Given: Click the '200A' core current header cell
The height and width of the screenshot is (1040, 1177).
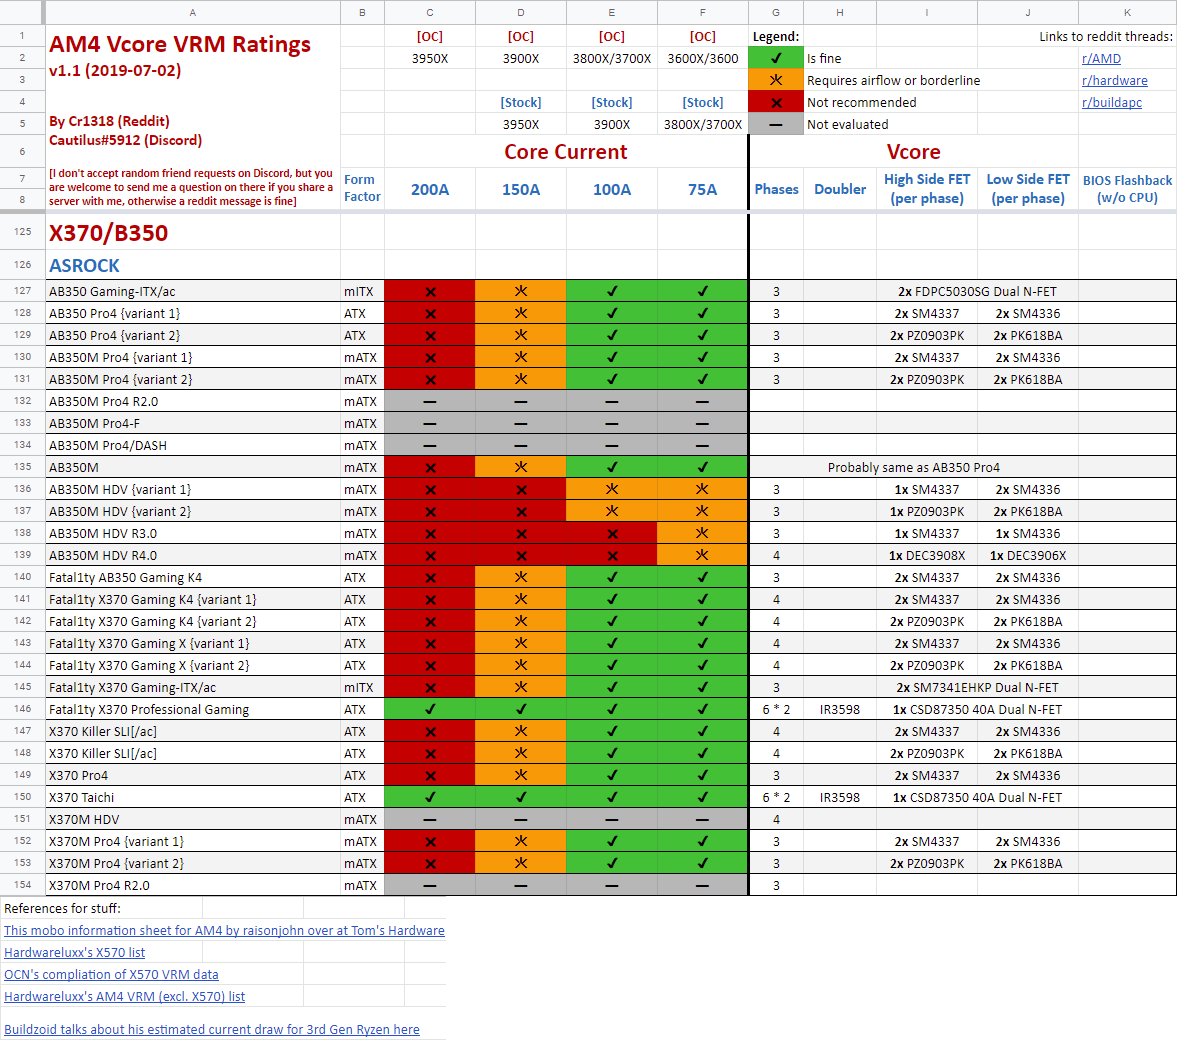Looking at the screenshot, I should click(x=429, y=189).
